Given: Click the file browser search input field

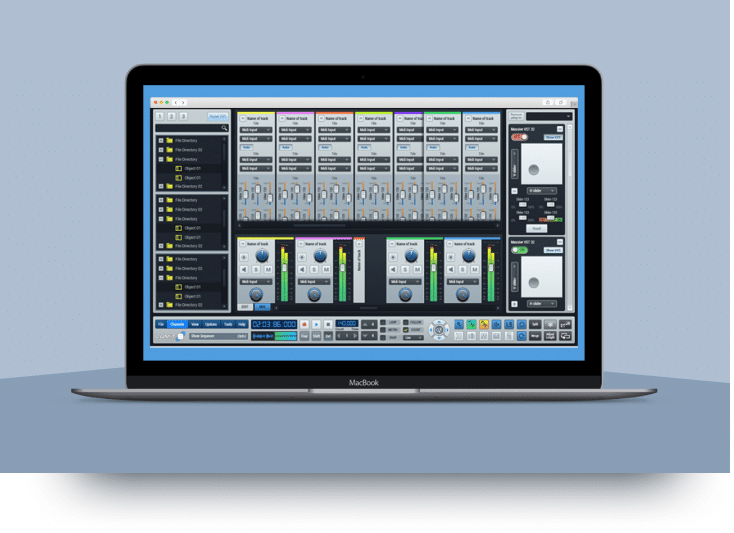Looking at the screenshot, I should pyautogui.click(x=188, y=128).
